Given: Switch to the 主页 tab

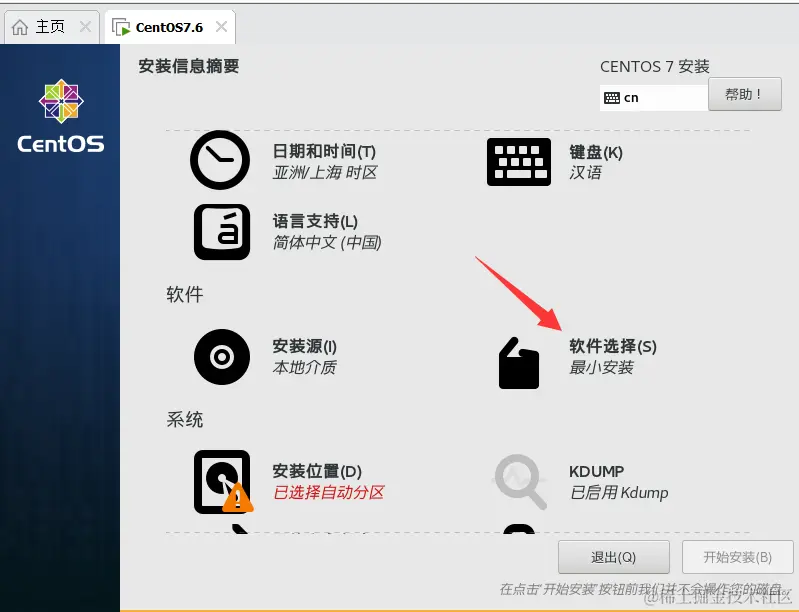Looking at the screenshot, I should [51, 26].
